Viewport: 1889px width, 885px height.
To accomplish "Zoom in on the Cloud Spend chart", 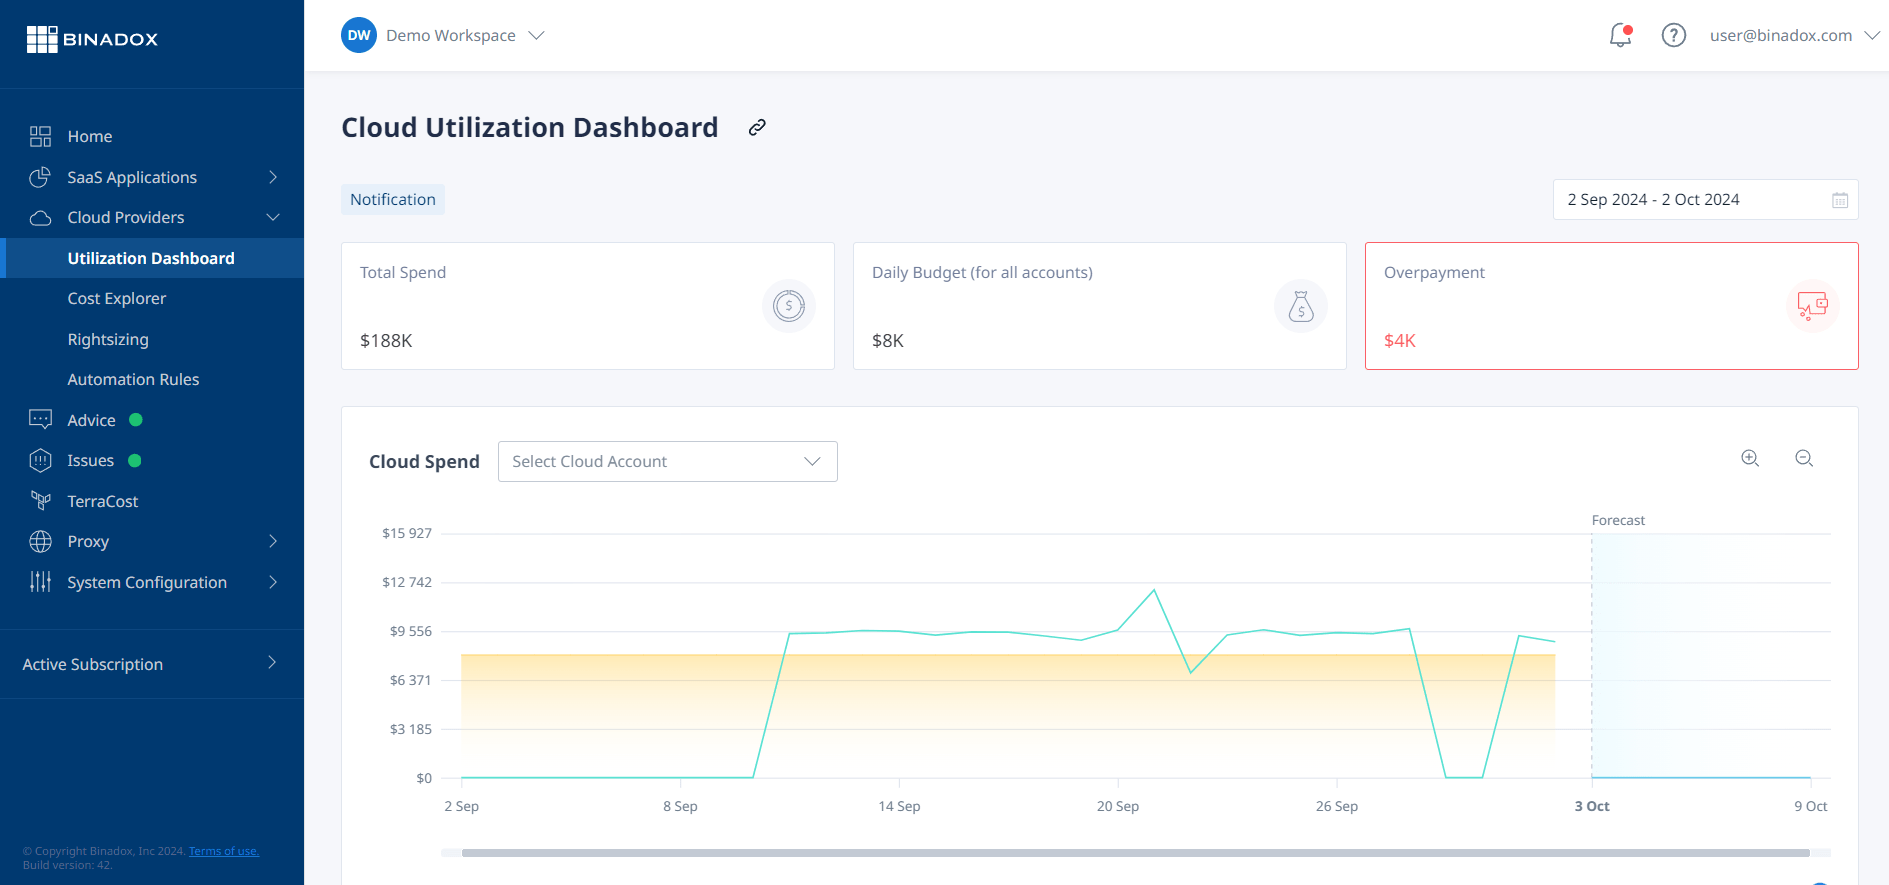I will [x=1750, y=458].
